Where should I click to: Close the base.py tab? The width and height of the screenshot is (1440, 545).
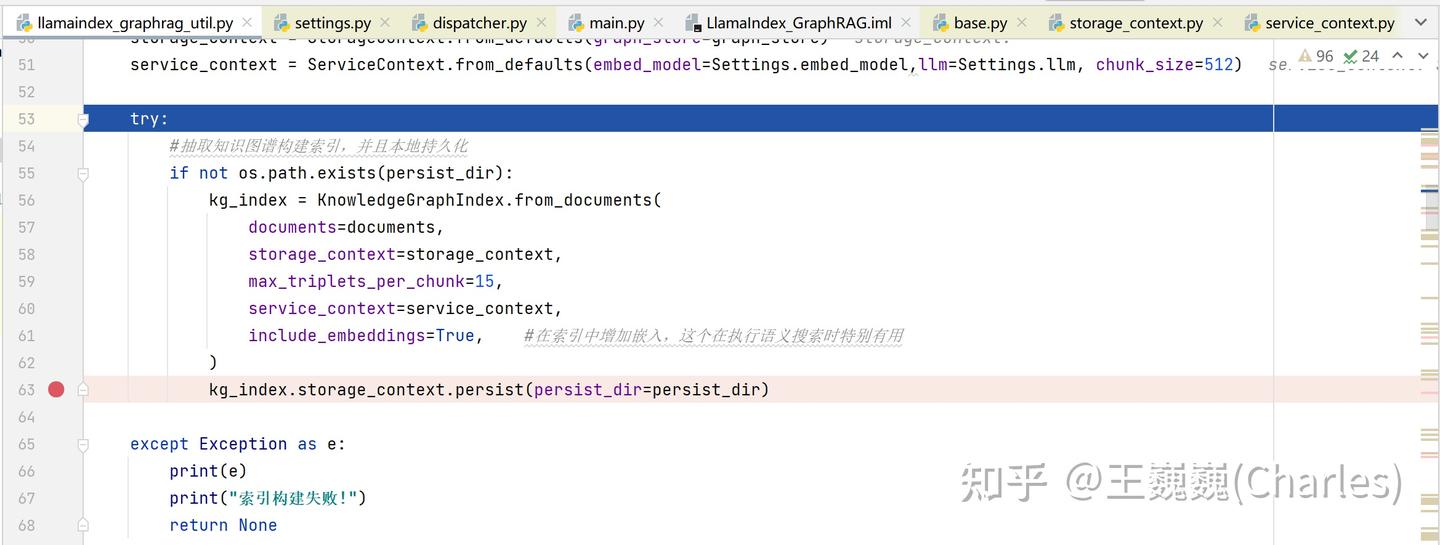click(x=1023, y=22)
